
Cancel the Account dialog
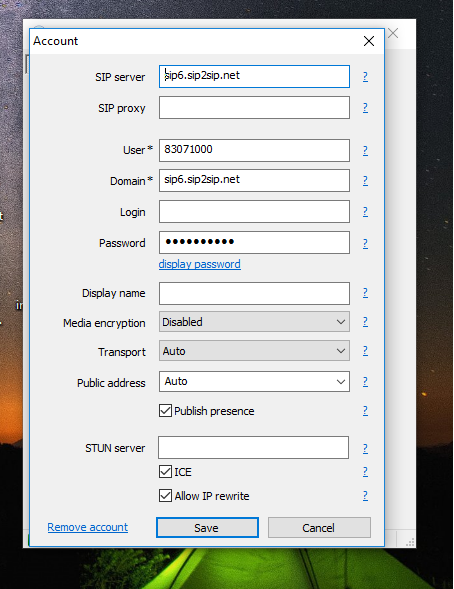pos(319,528)
